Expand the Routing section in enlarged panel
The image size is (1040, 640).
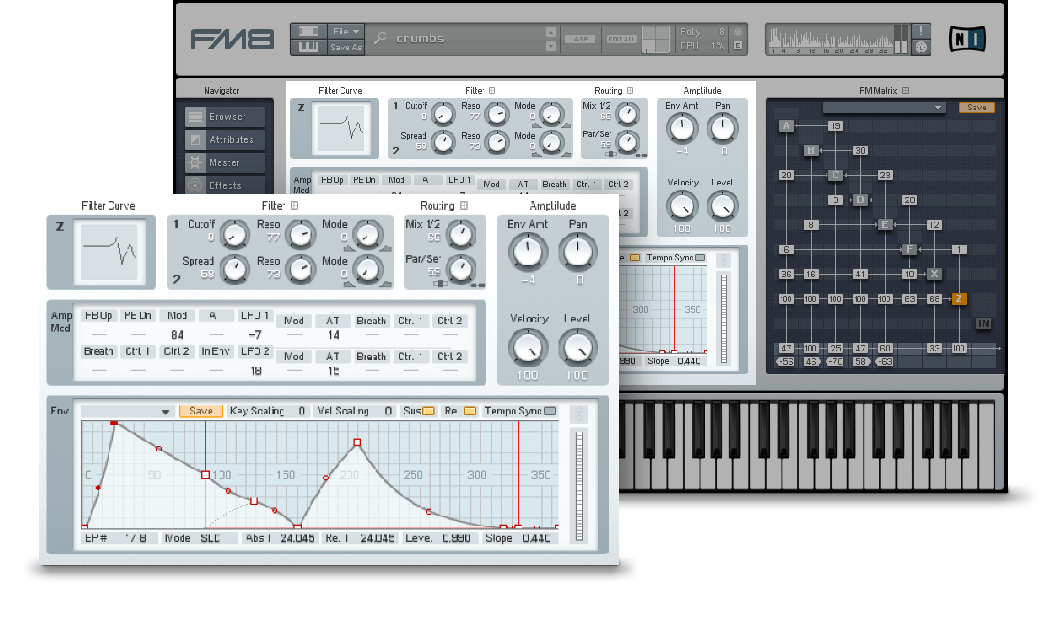click(464, 206)
